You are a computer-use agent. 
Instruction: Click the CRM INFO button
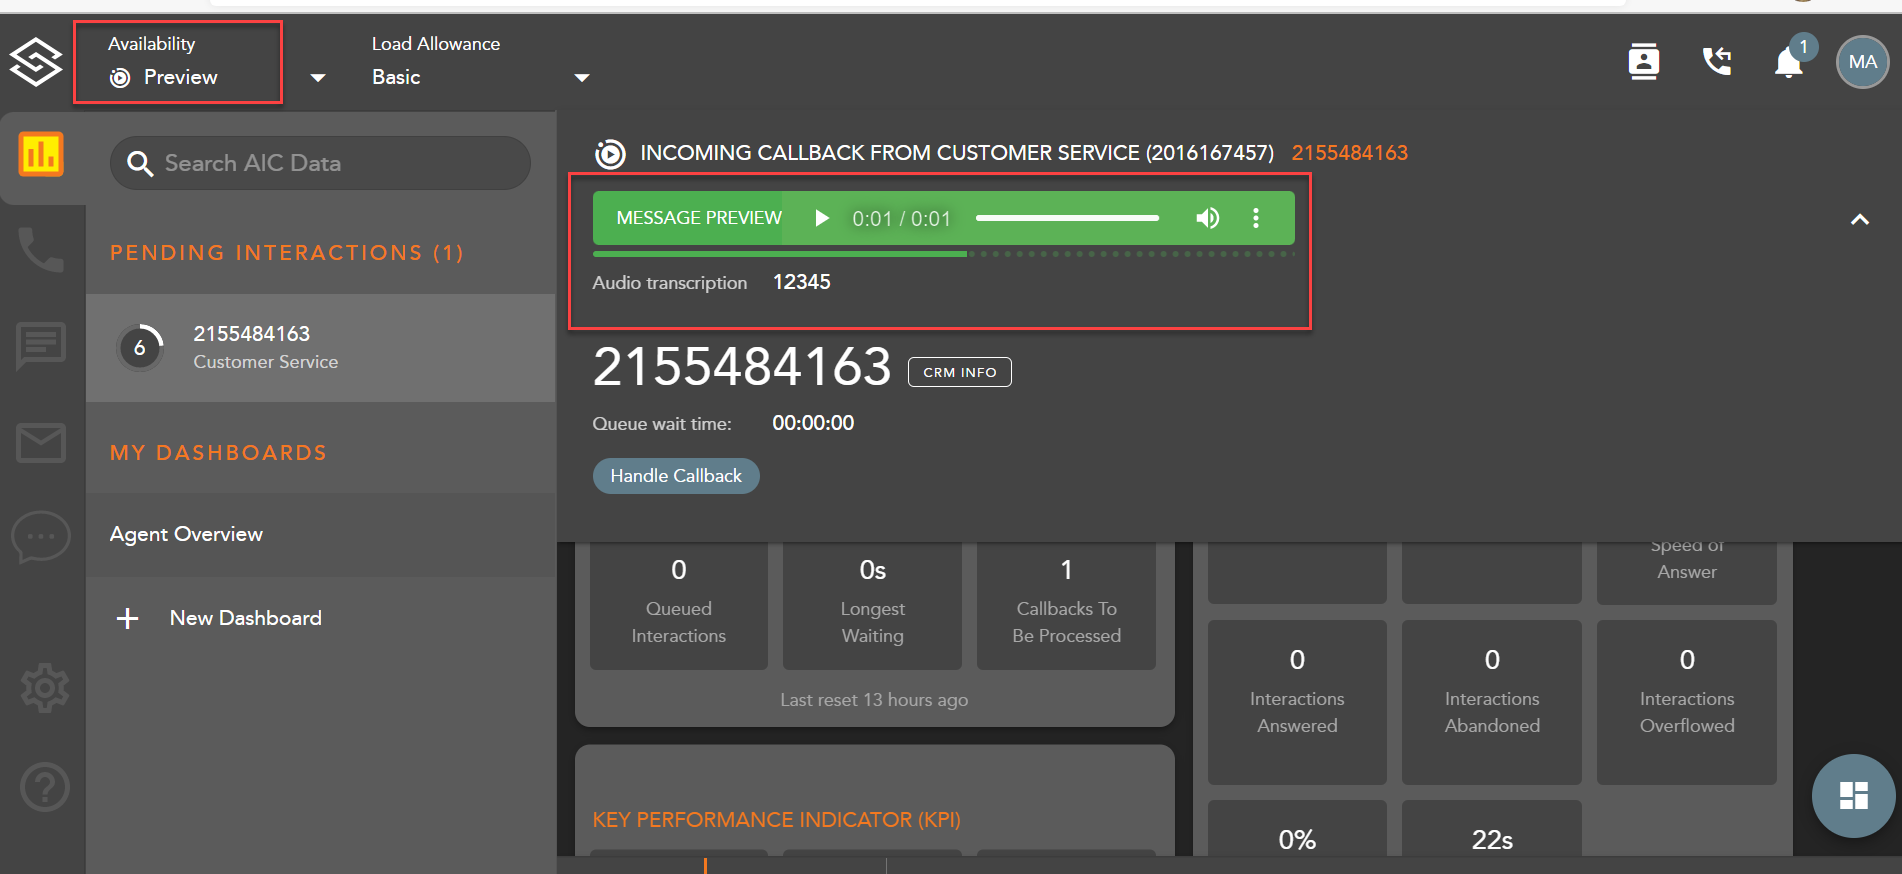pyautogui.click(x=959, y=372)
